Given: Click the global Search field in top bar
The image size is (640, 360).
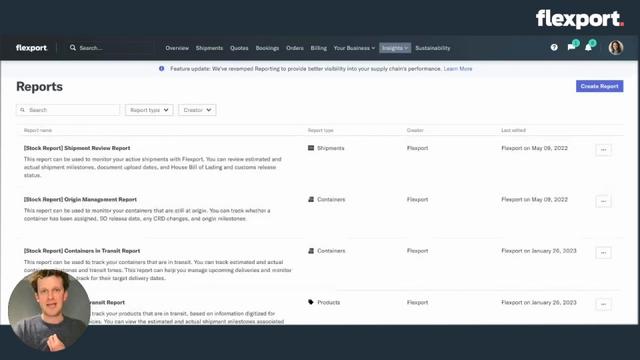Looking at the screenshot, I should click(111, 48).
